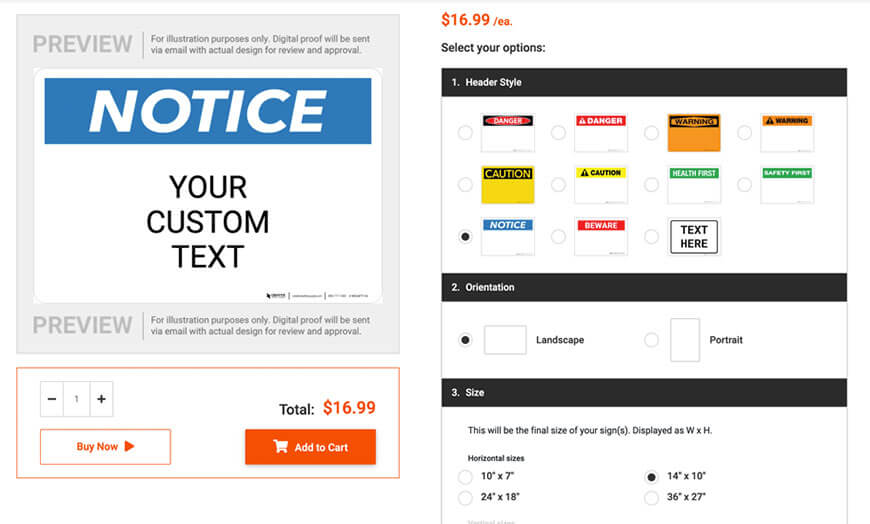Pick the yellow CAUTION header style icon
This screenshot has width=870, height=524.
click(x=507, y=184)
